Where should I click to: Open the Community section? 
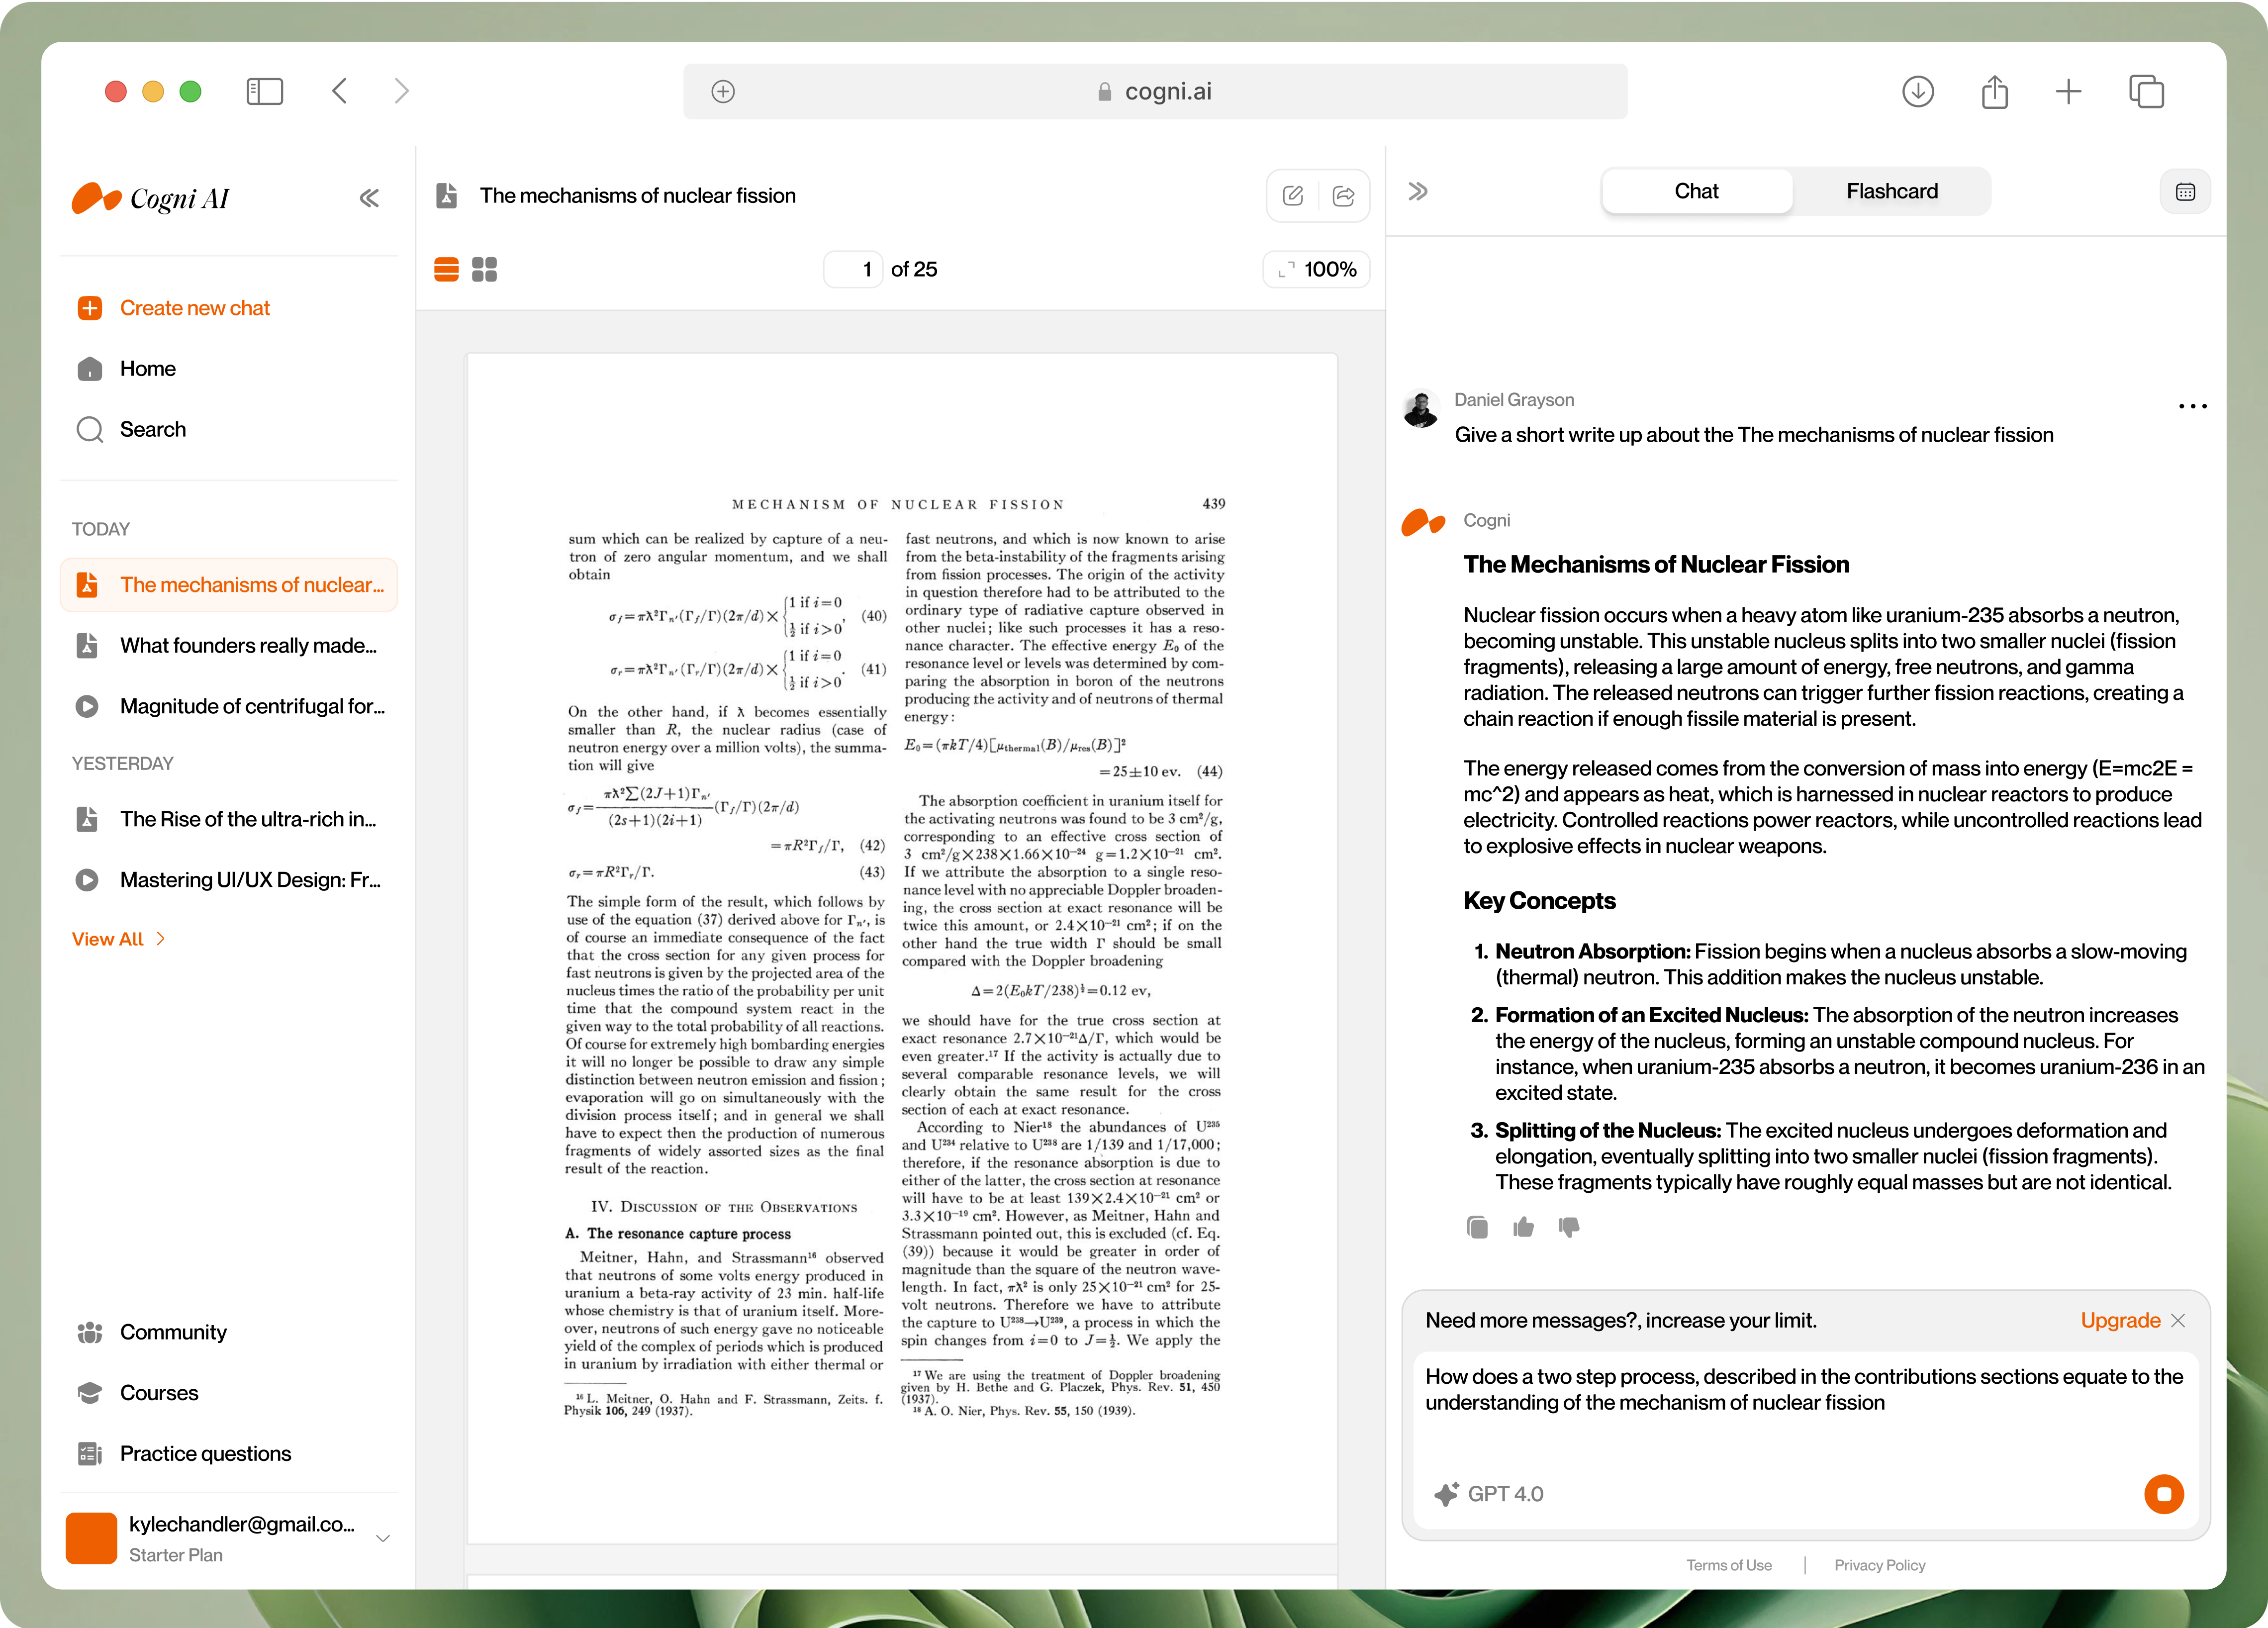point(152,1333)
